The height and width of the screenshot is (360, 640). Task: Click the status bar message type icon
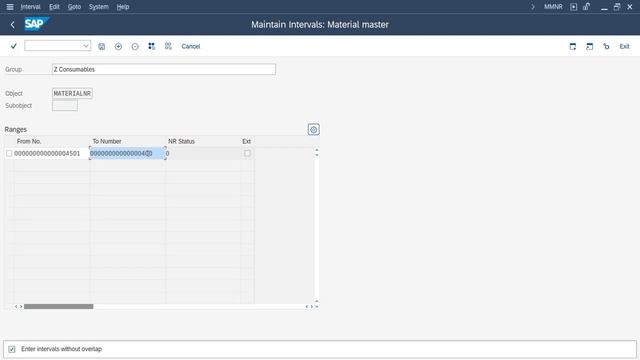click(12, 349)
